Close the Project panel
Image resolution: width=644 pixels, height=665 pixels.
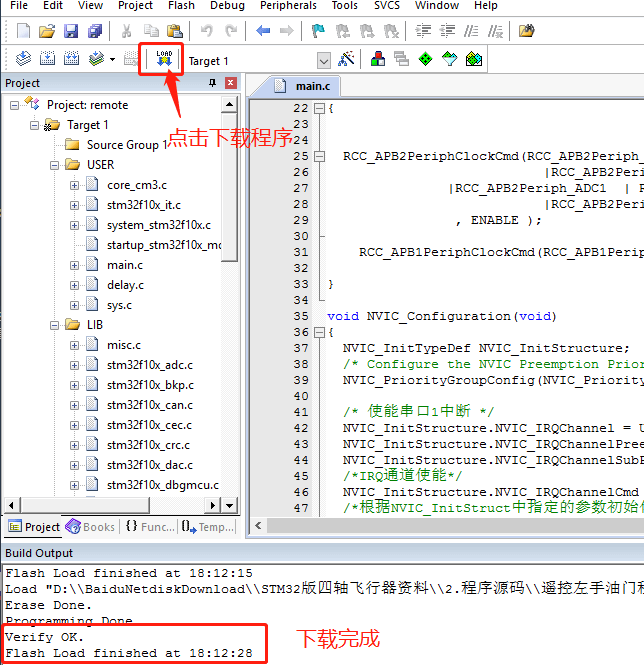tap(231, 83)
